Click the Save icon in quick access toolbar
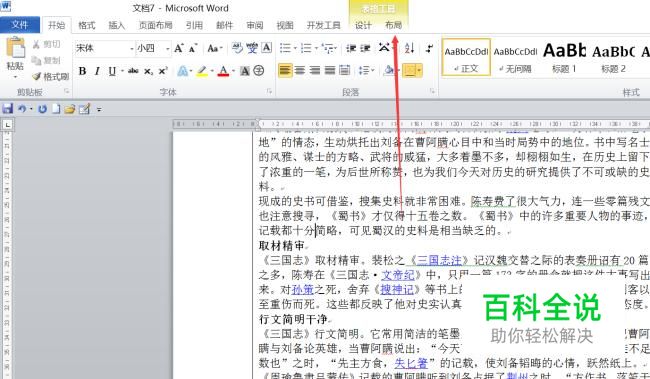The image size is (650, 379). (7, 109)
